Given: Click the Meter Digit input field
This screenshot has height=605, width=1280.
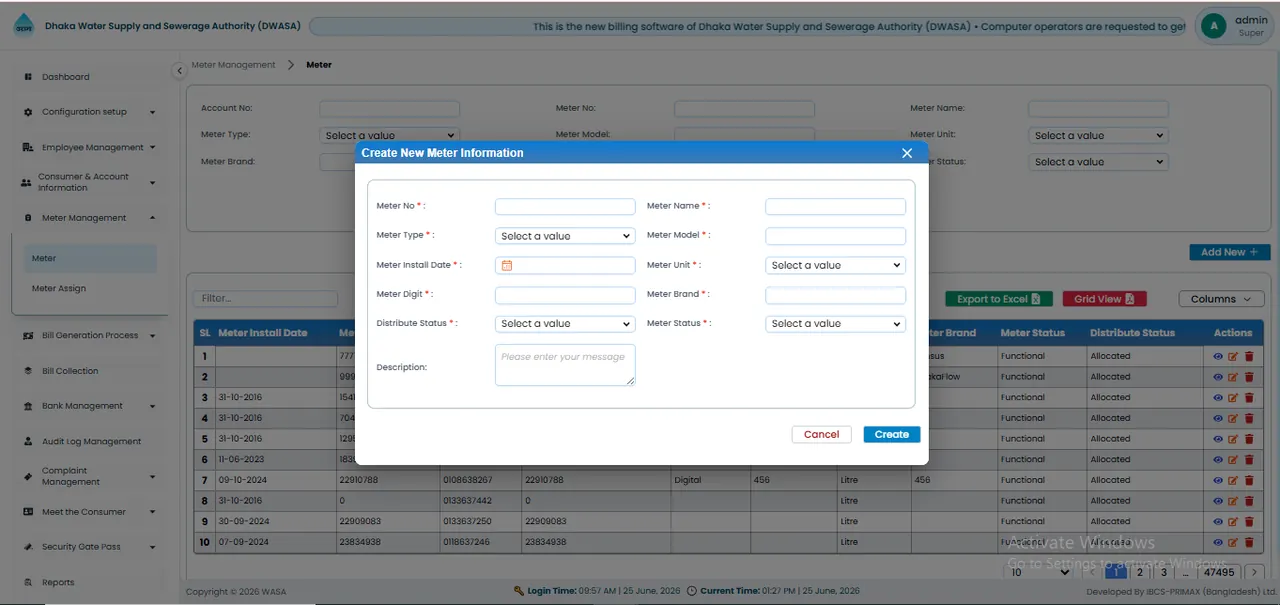Looking at the screenshot, I should click(565, 295).
